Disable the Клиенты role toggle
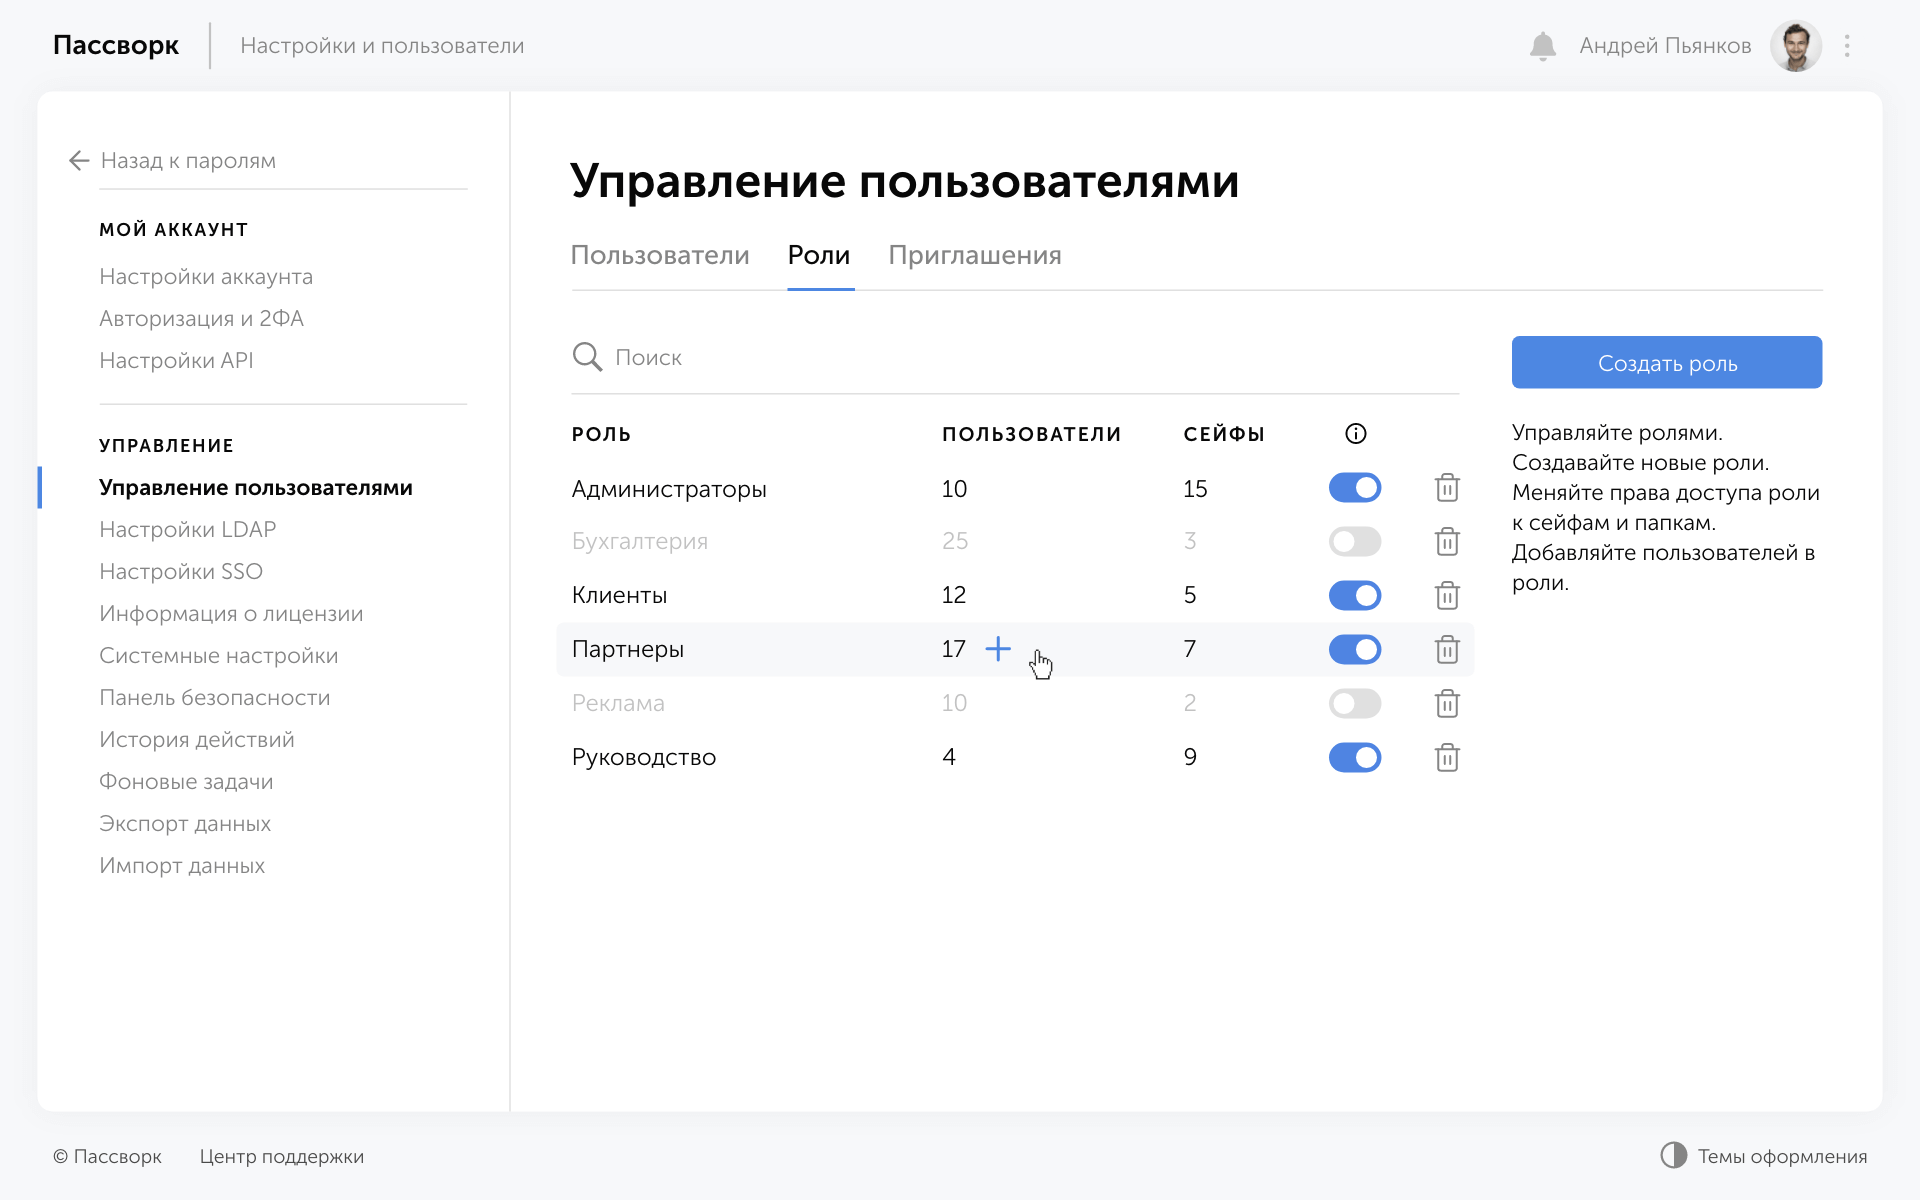Viewport: 1920px width, 1200px height. pos(1355,596)
